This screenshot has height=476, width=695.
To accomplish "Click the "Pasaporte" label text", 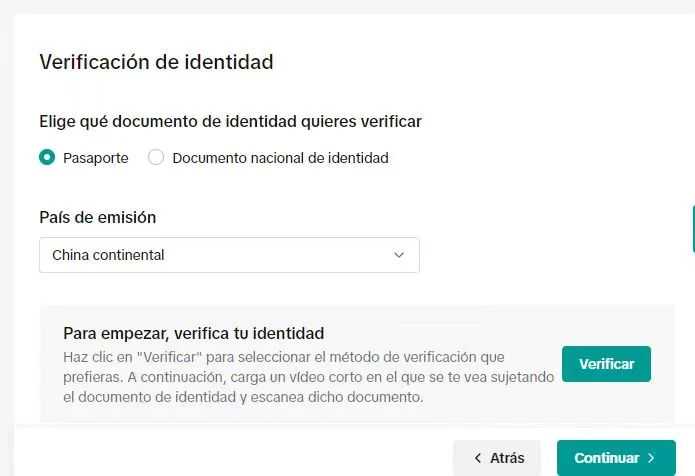I will pyautogui.click(x=95, y=158).
